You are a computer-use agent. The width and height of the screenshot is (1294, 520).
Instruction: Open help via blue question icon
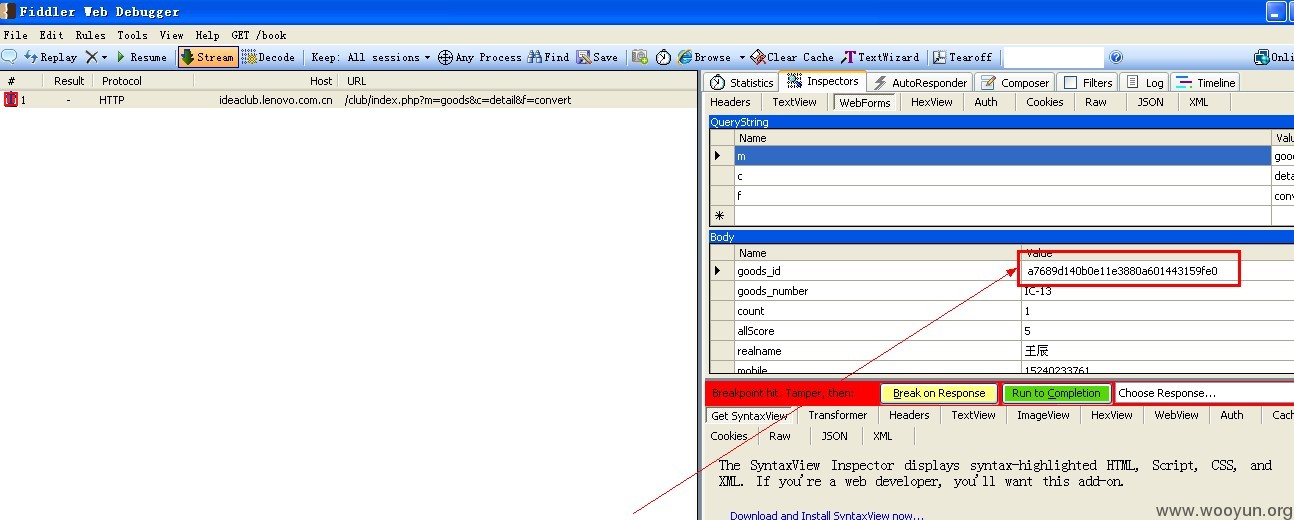[x=1116, y=57]
